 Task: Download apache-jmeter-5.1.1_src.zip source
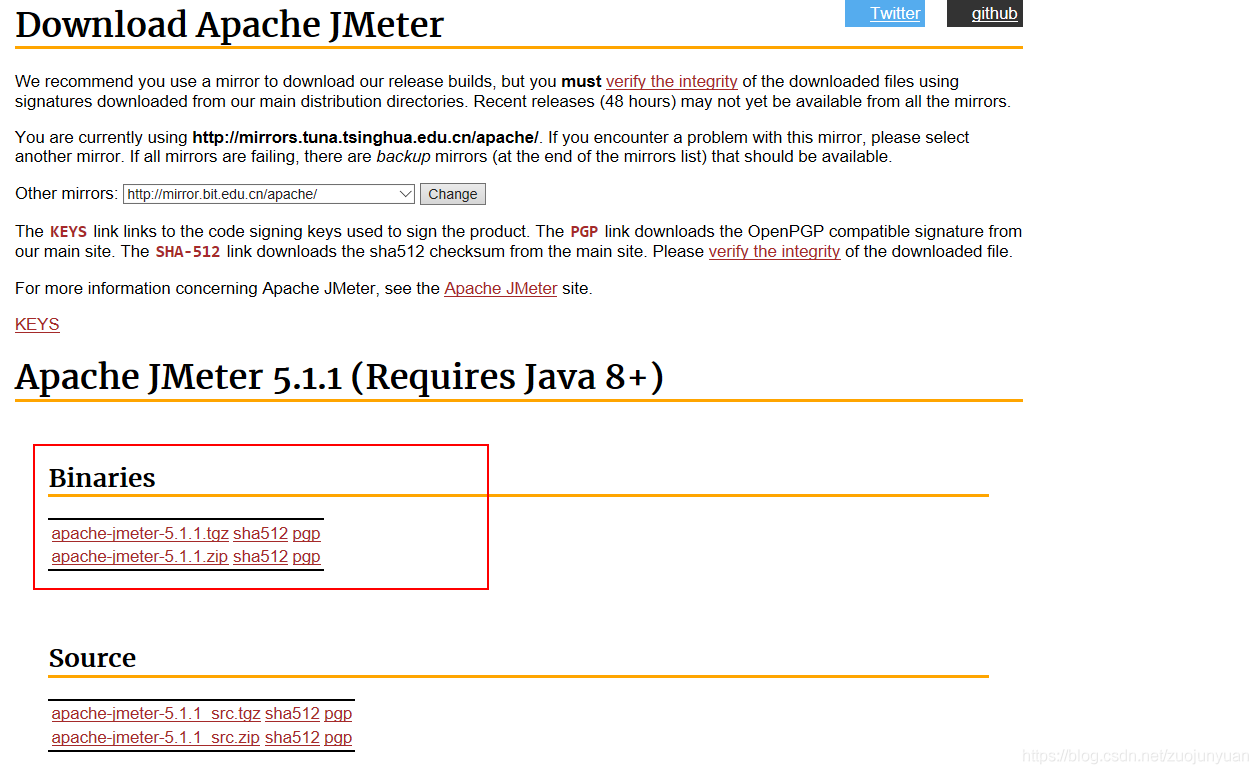pyautogui.click(x=156, y=737)
